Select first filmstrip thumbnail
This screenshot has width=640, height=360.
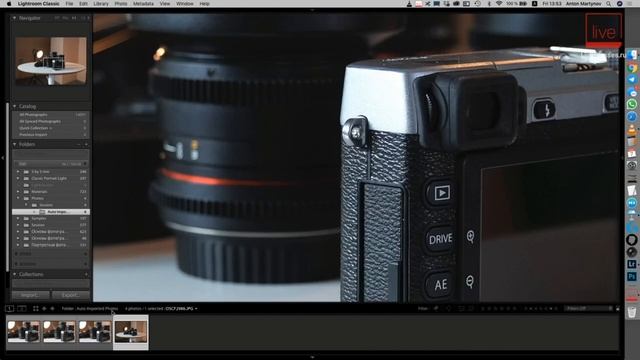pyautogui.click(x=24, y=331)
